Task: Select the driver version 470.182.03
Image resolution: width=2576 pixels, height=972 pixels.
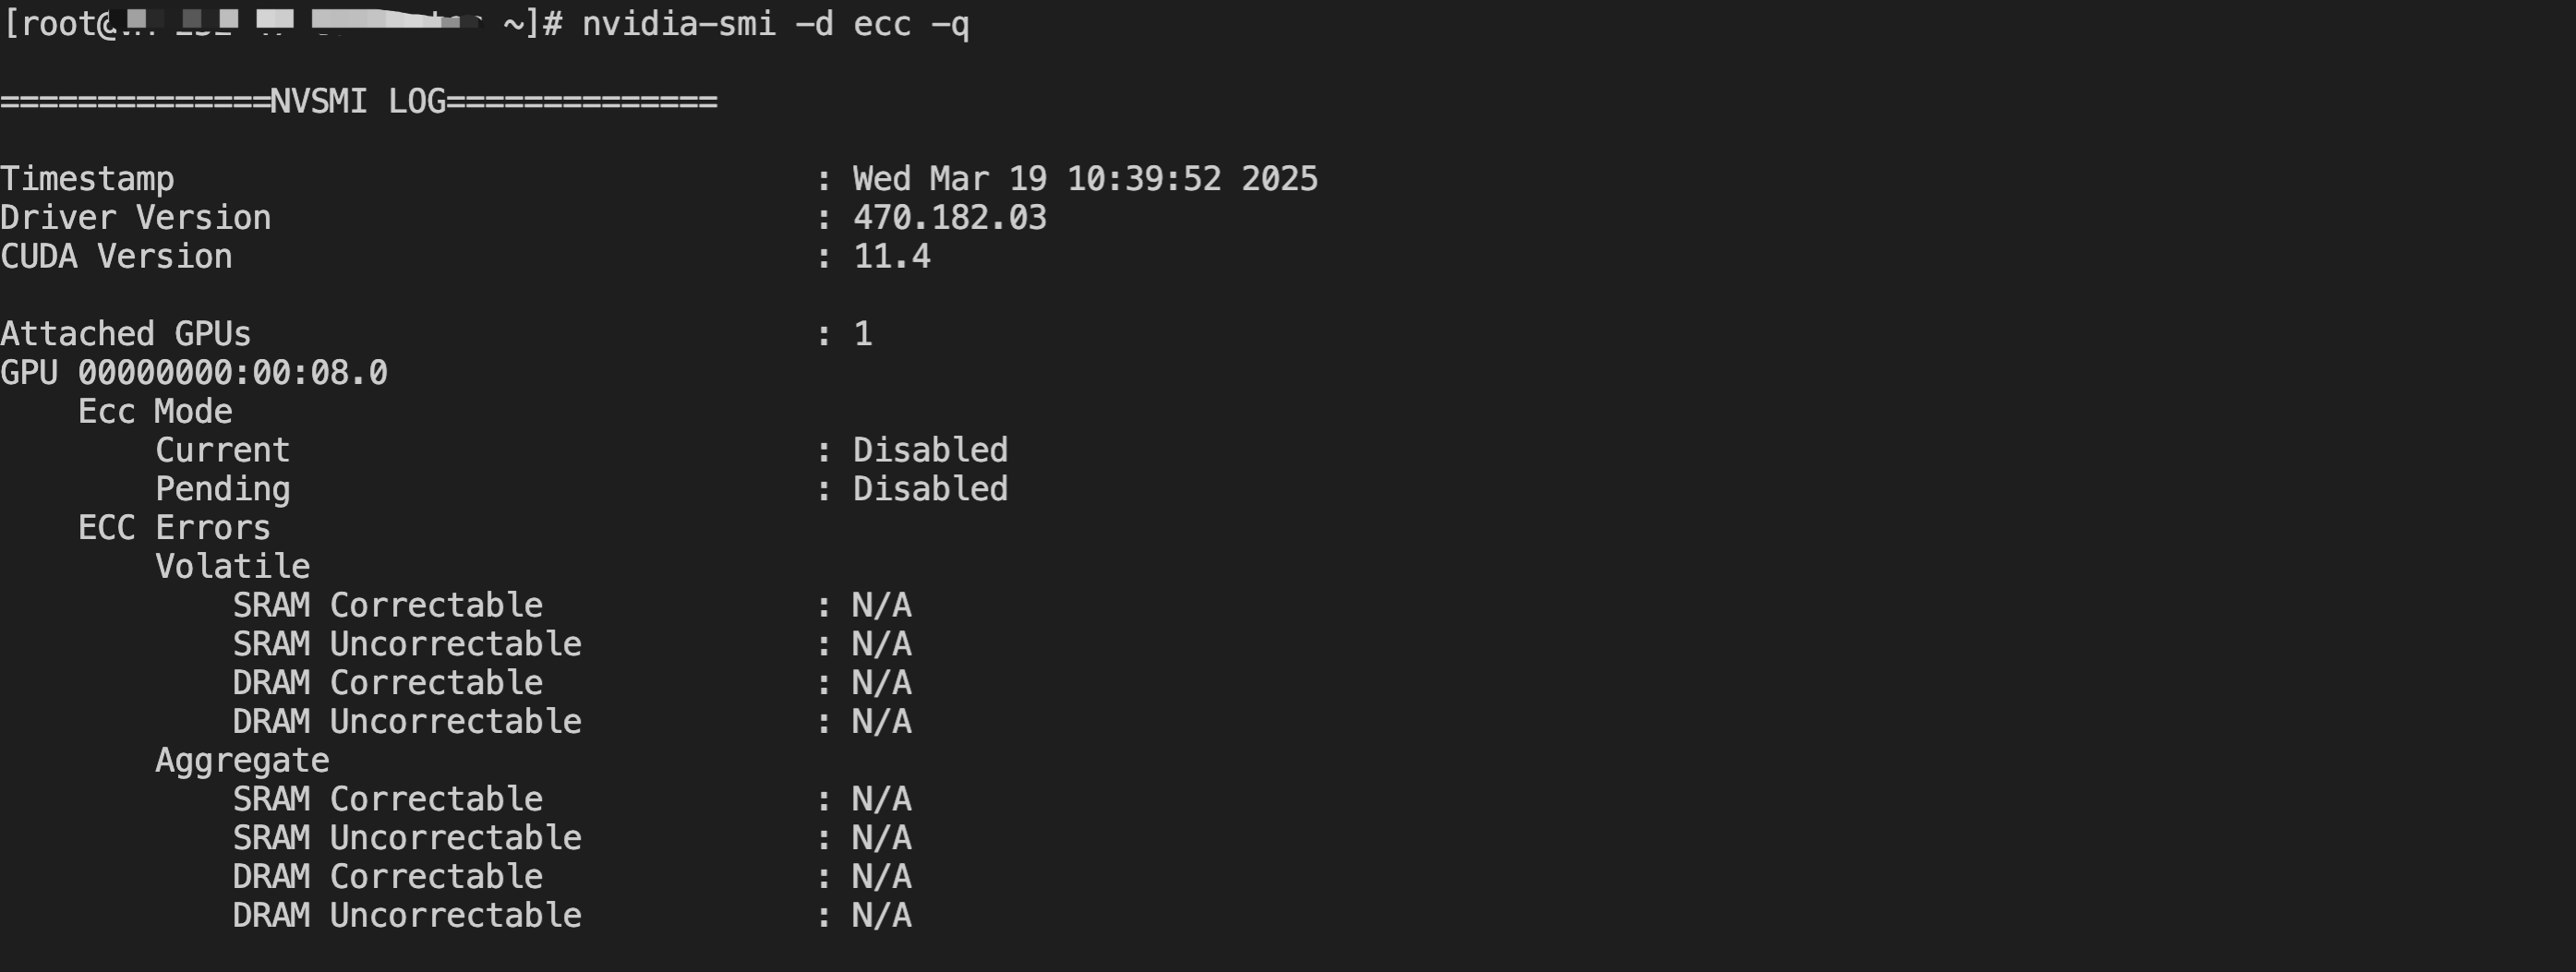Action: click(x=949, y=218)
